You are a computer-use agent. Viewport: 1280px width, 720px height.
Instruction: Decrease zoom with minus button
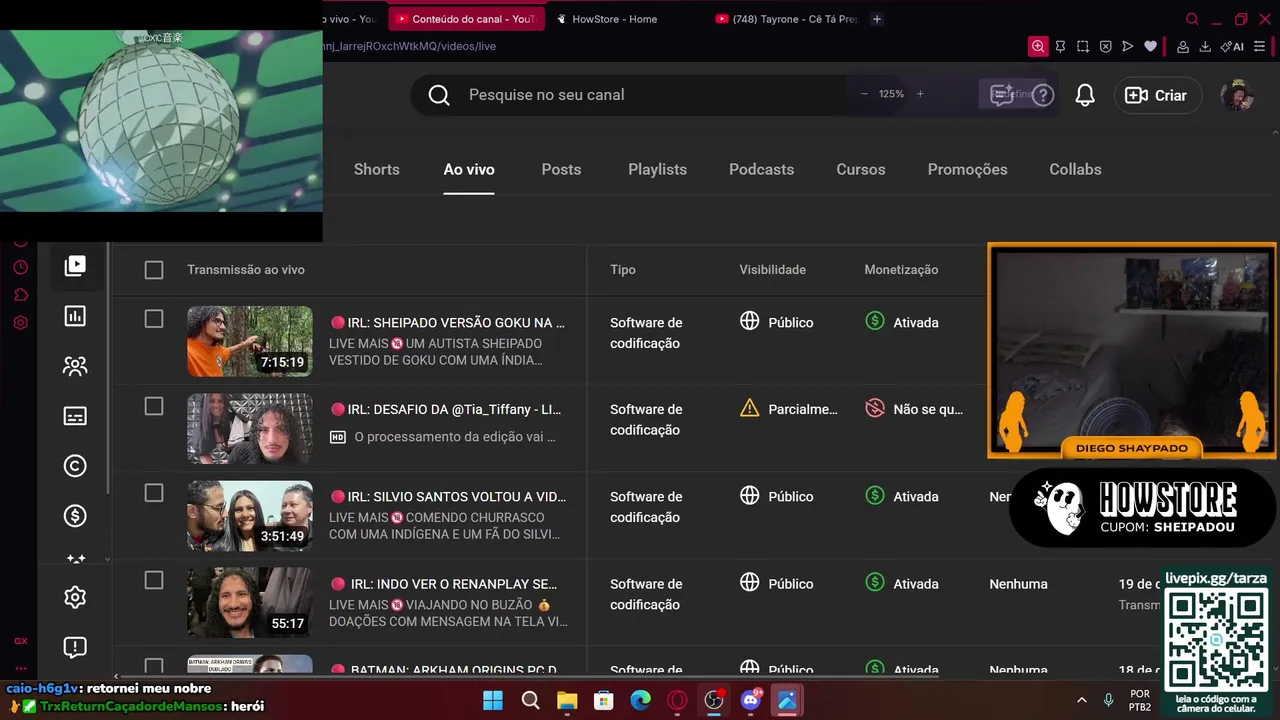click(864, 94)
